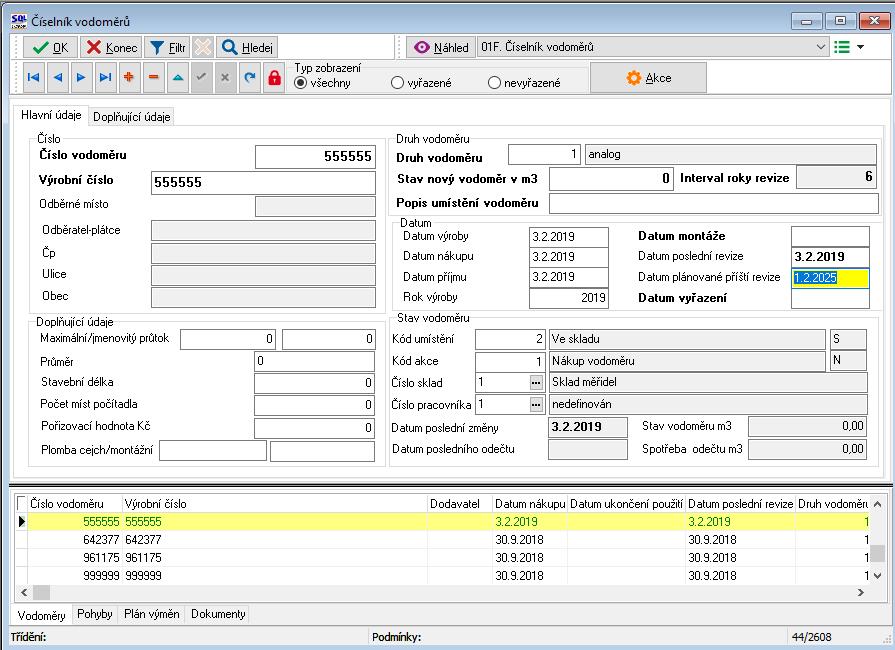Go to the first record
The width and height of the screenshot is (895, 650).
tap(33, 78)
